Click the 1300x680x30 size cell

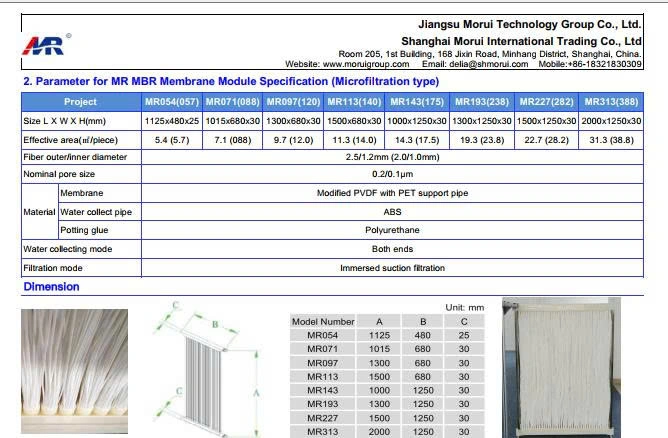(293, 121)
